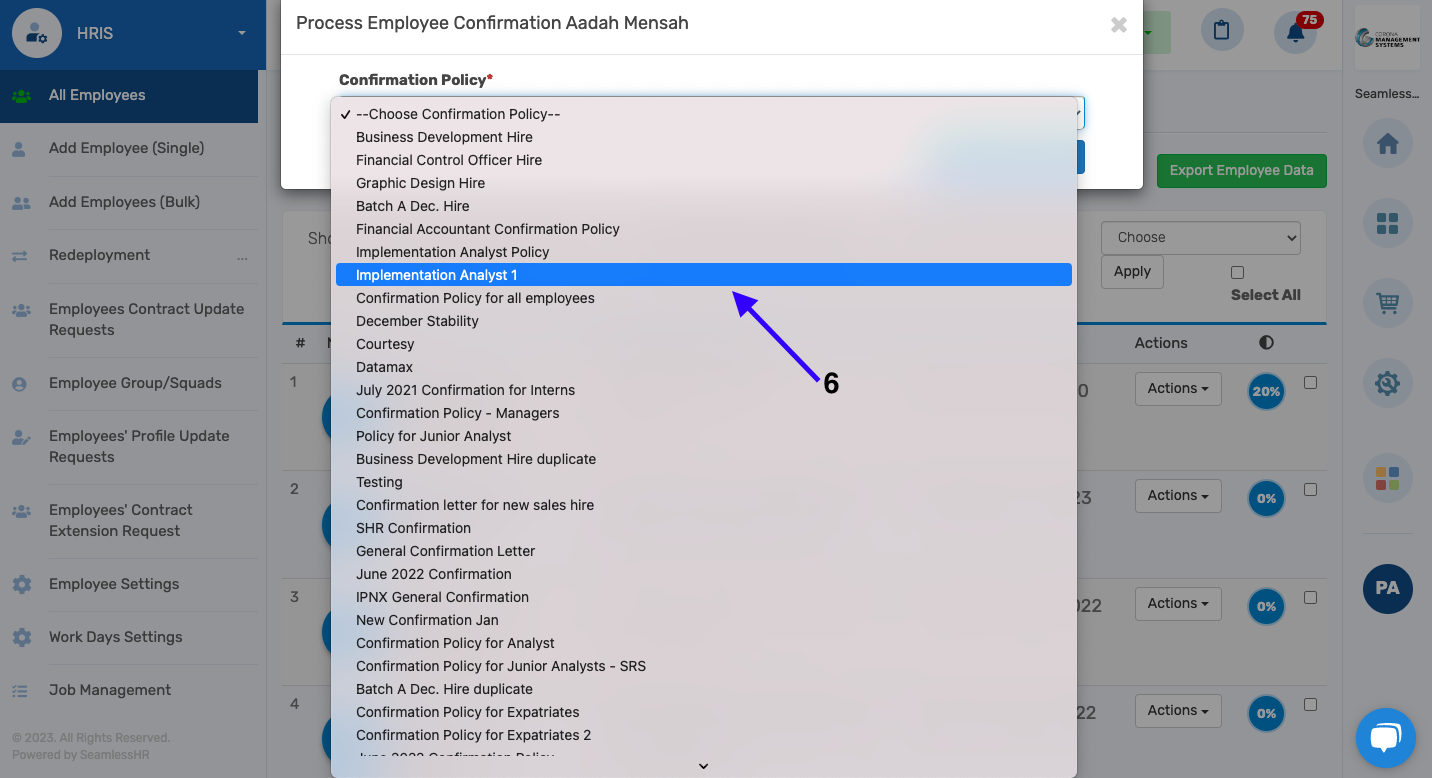Open the apps grid icon on the right sidebar
The image size is (1432, 778).
1387,224
